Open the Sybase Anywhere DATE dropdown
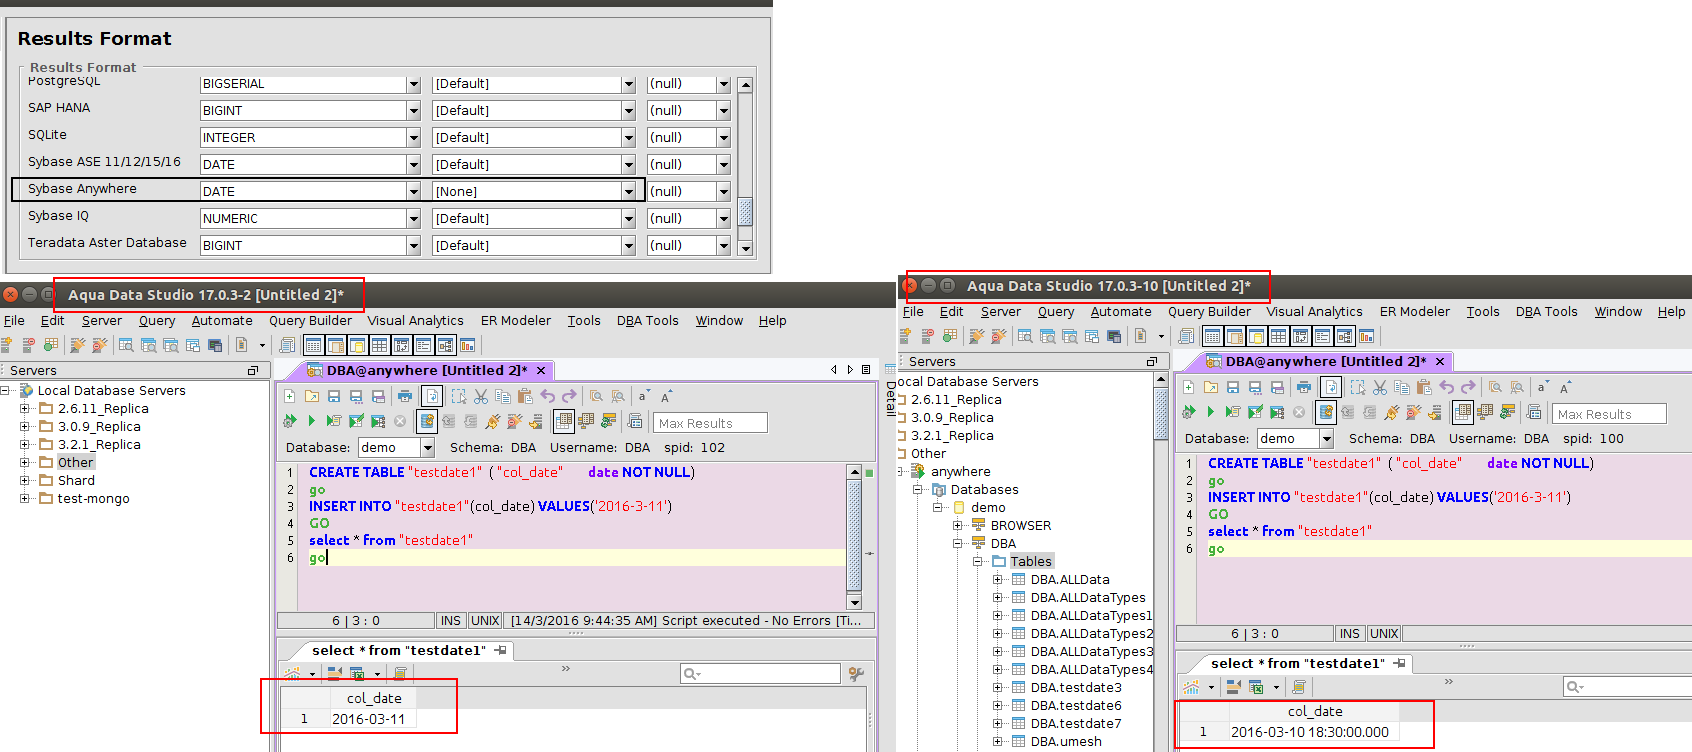 point(413,192)
